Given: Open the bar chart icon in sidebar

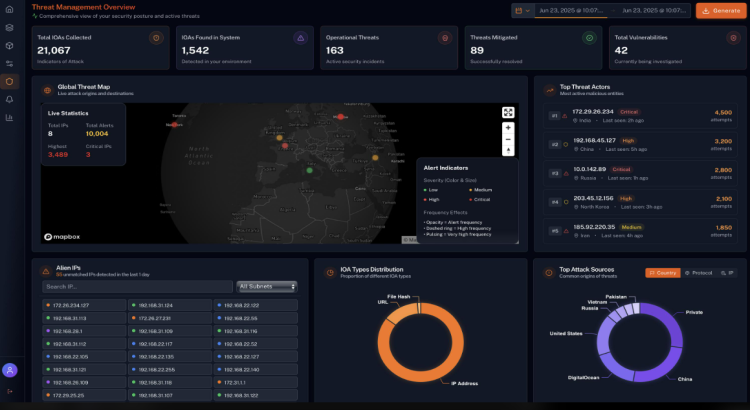Looking at the screenshot, I should (9, 118).
